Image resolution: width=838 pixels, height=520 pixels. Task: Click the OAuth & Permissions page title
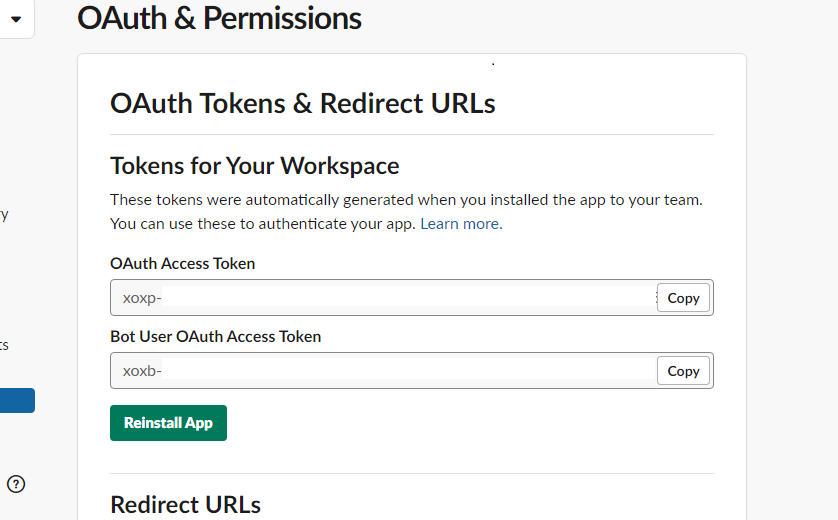(219, 18)
